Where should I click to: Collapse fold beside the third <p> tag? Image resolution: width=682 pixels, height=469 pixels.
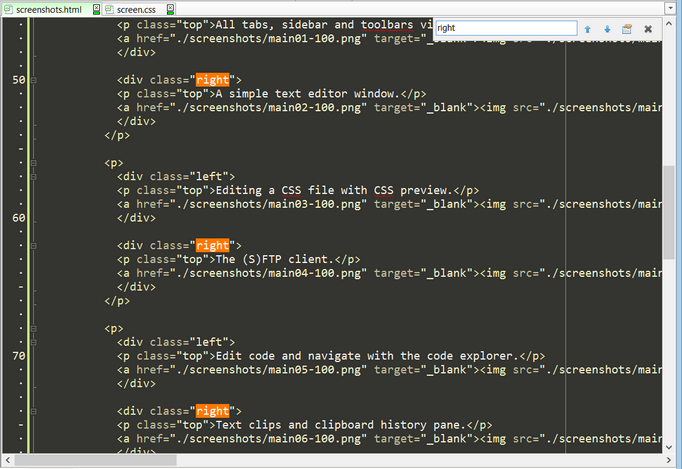(33, 328)
